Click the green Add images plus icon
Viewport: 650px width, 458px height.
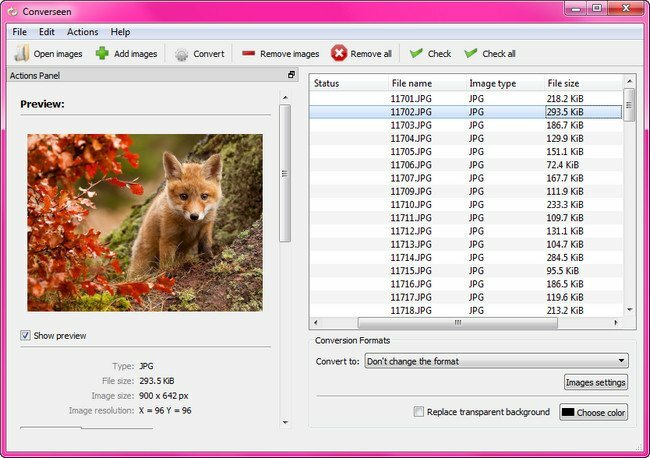point(102,54)
